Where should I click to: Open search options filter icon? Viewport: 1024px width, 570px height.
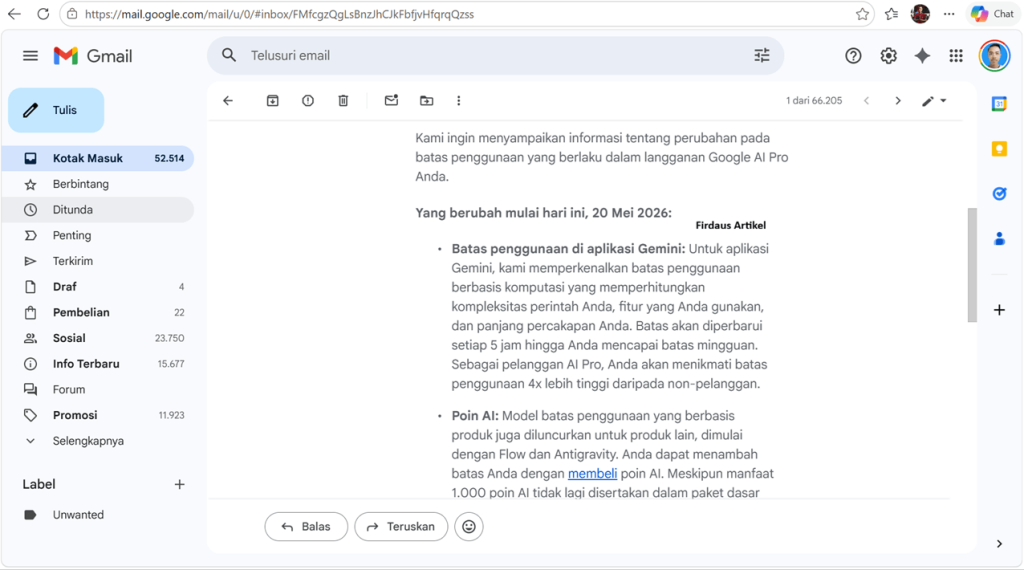[761, 55]
